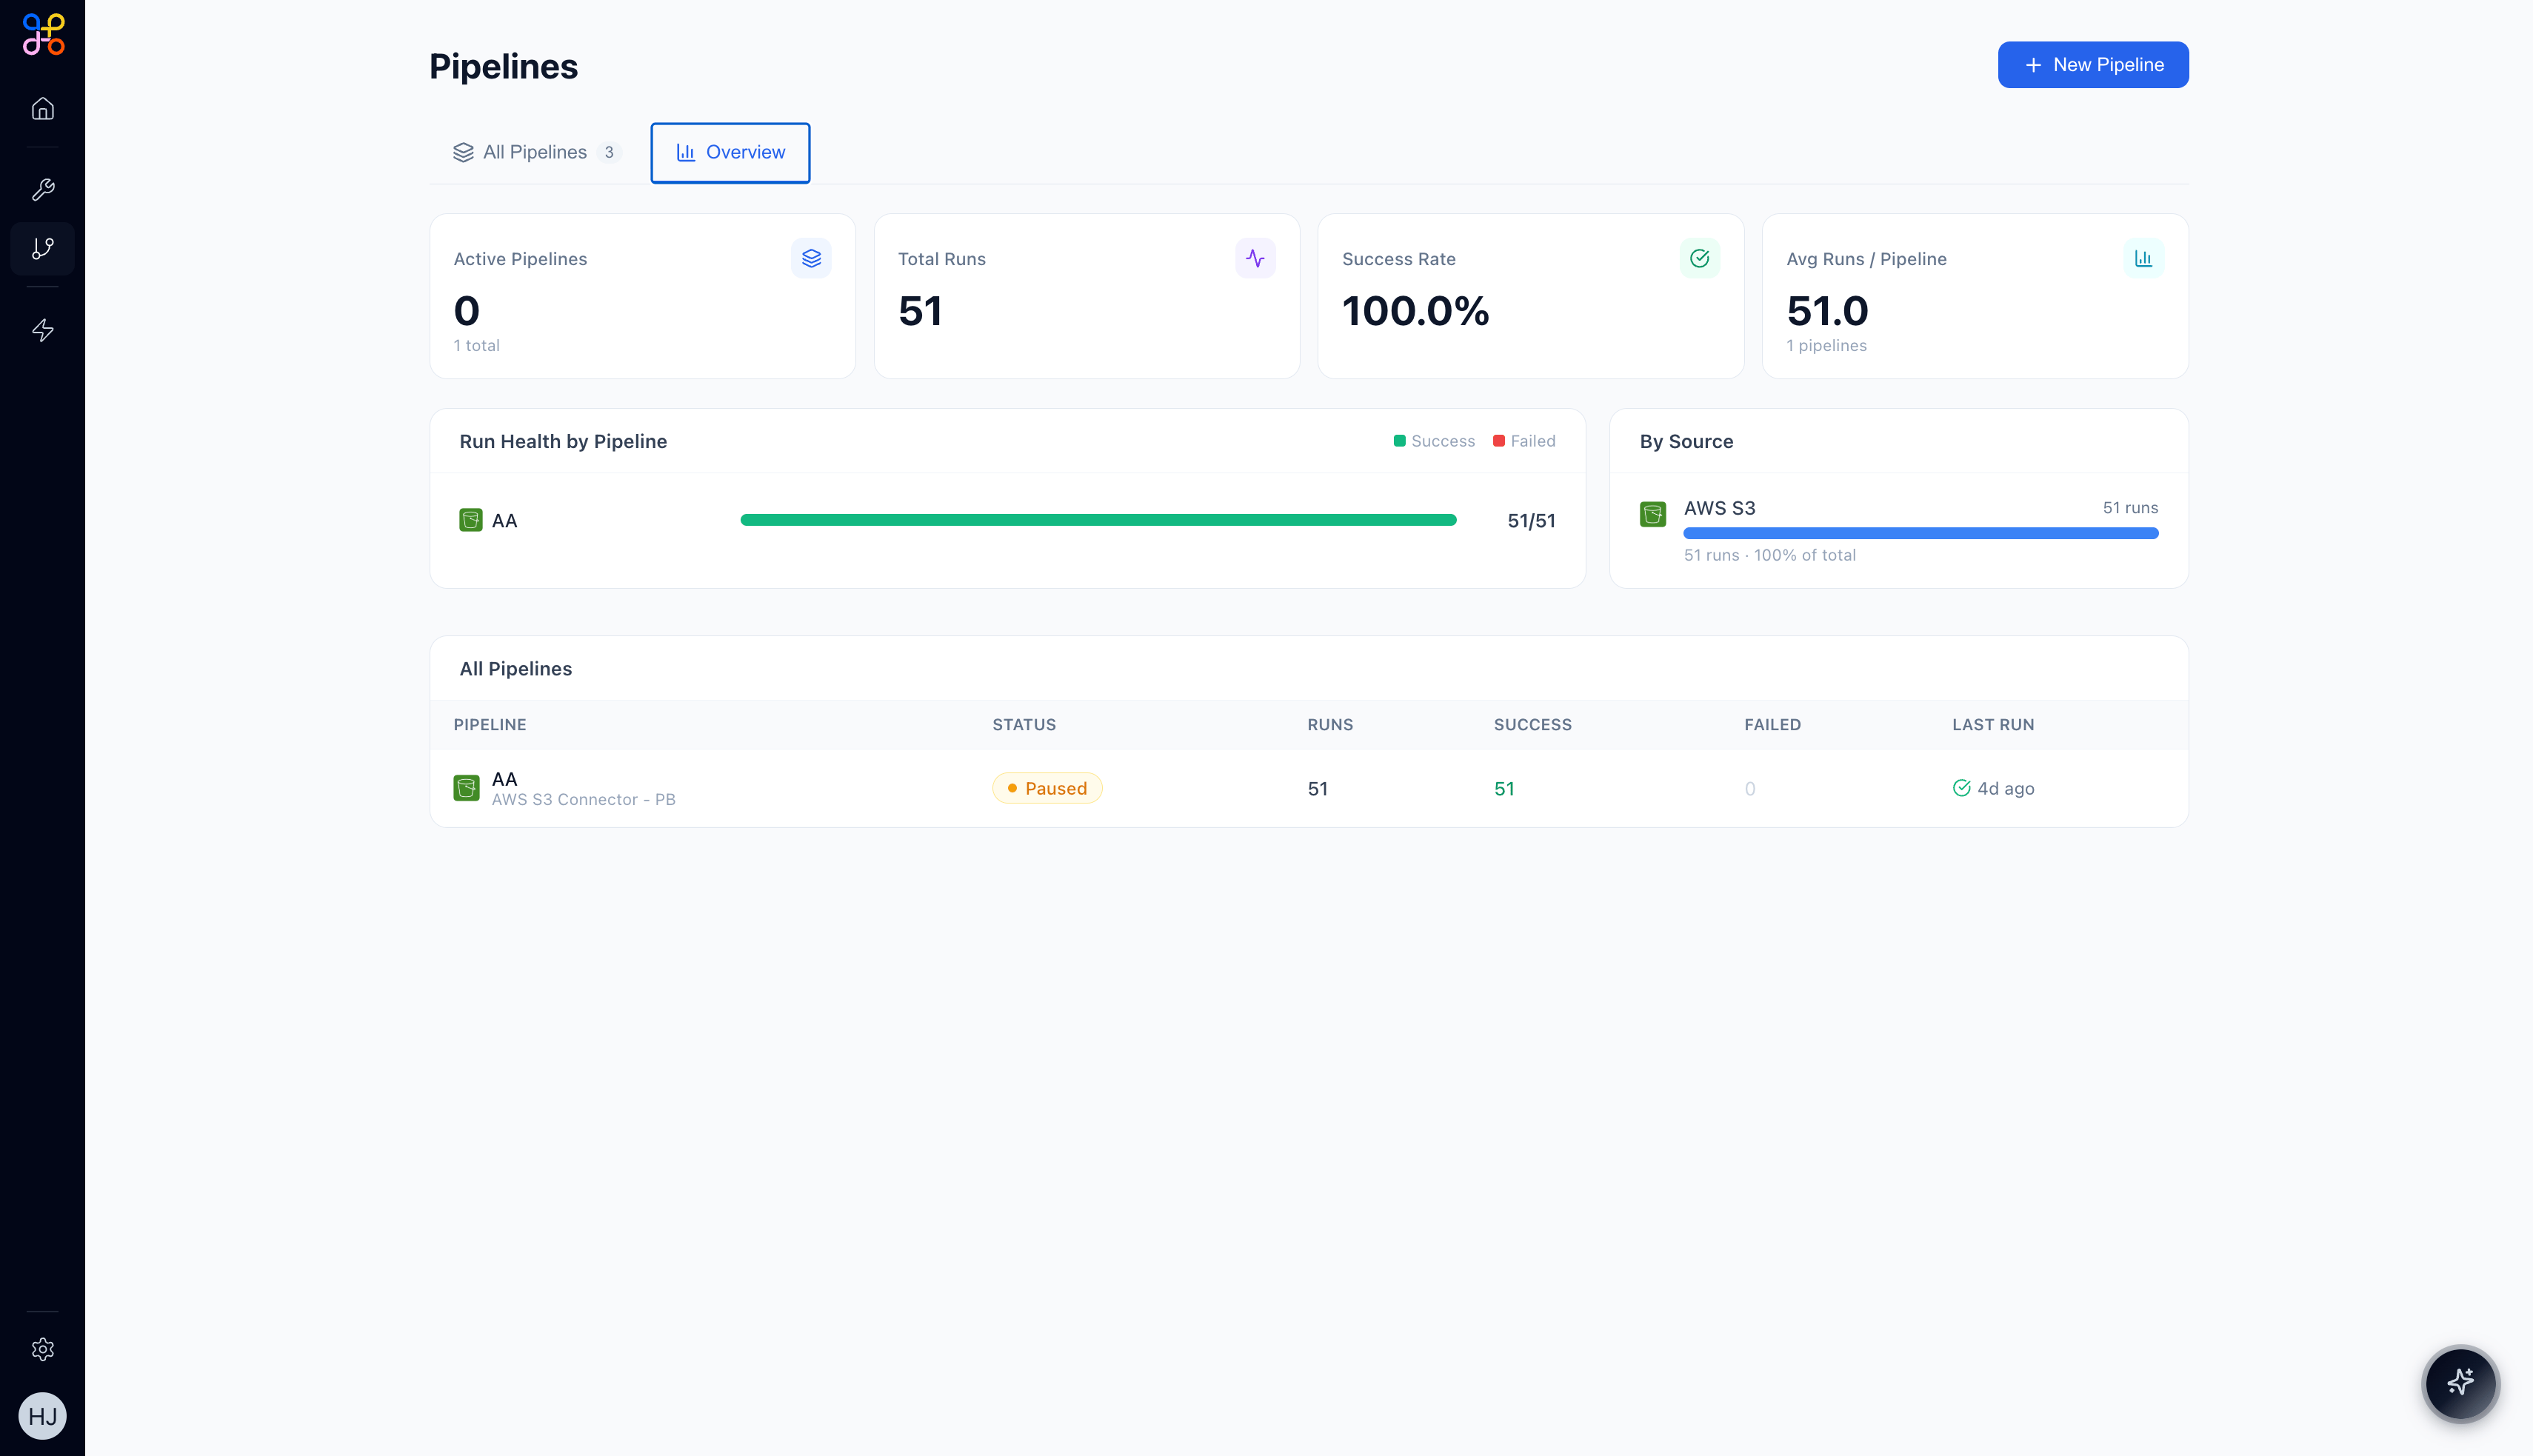Create a New Pipeline
Image resolution: width=2533 pixels, height=1456 pixels.
pos(2093,65)
